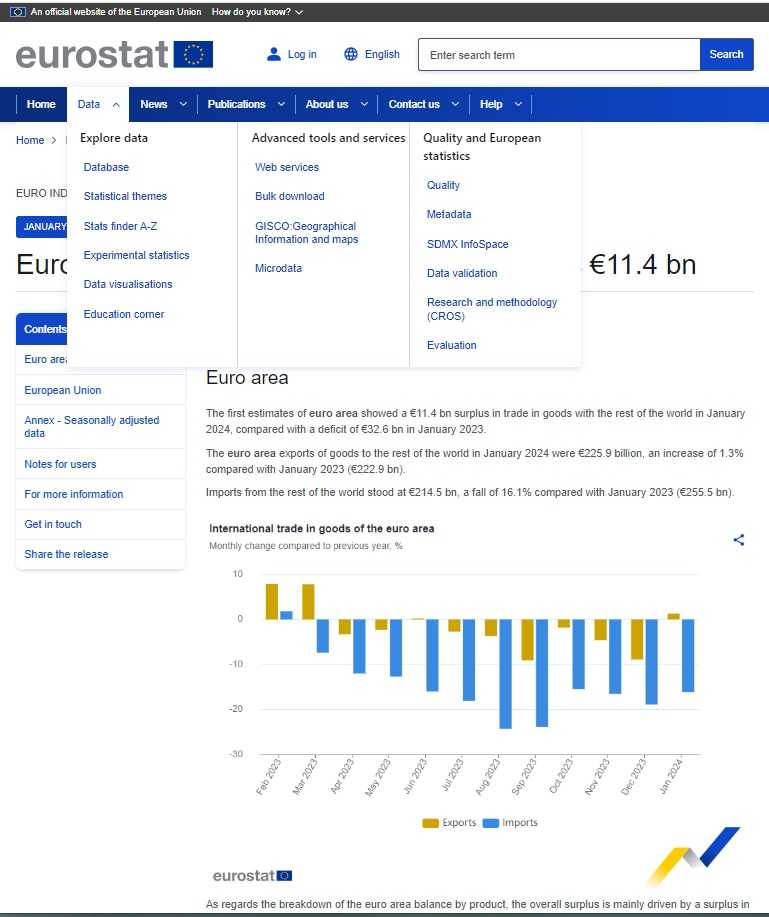Open Stats finder A-Z link
769x917 pixels.
tap(120, 226)
